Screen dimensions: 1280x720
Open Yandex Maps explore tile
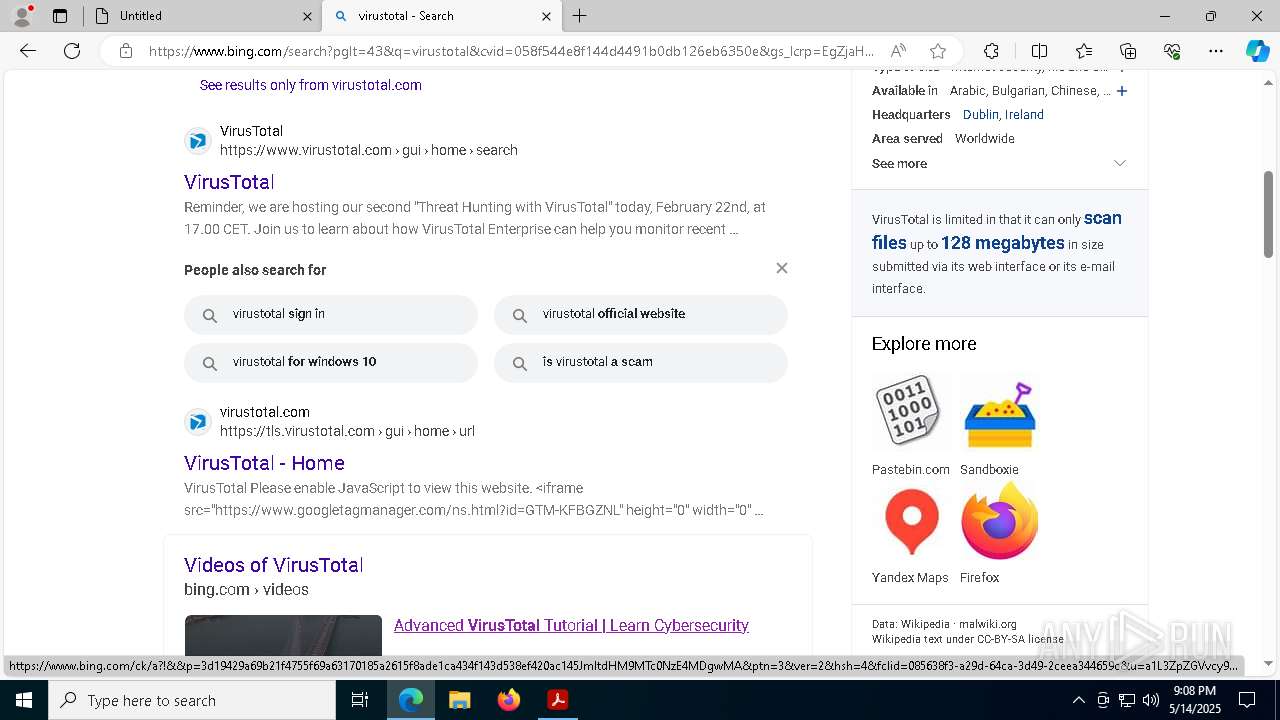click(x=910, y=534)
